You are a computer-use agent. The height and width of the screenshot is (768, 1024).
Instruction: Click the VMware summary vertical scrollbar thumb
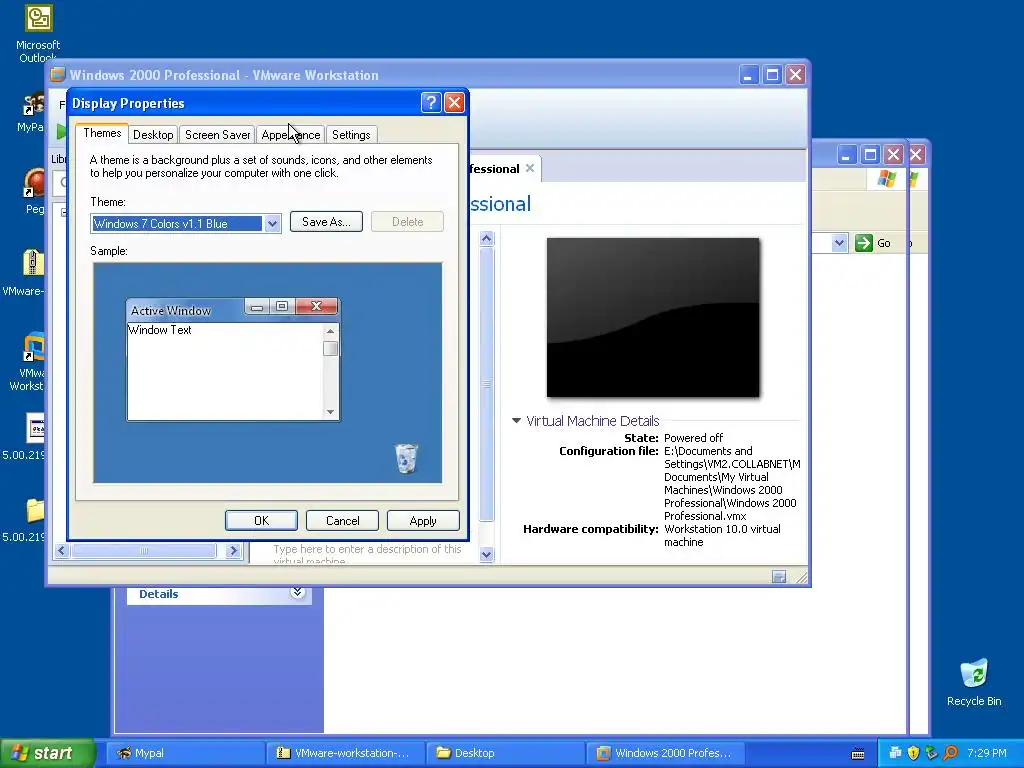[x=487, y=383]
